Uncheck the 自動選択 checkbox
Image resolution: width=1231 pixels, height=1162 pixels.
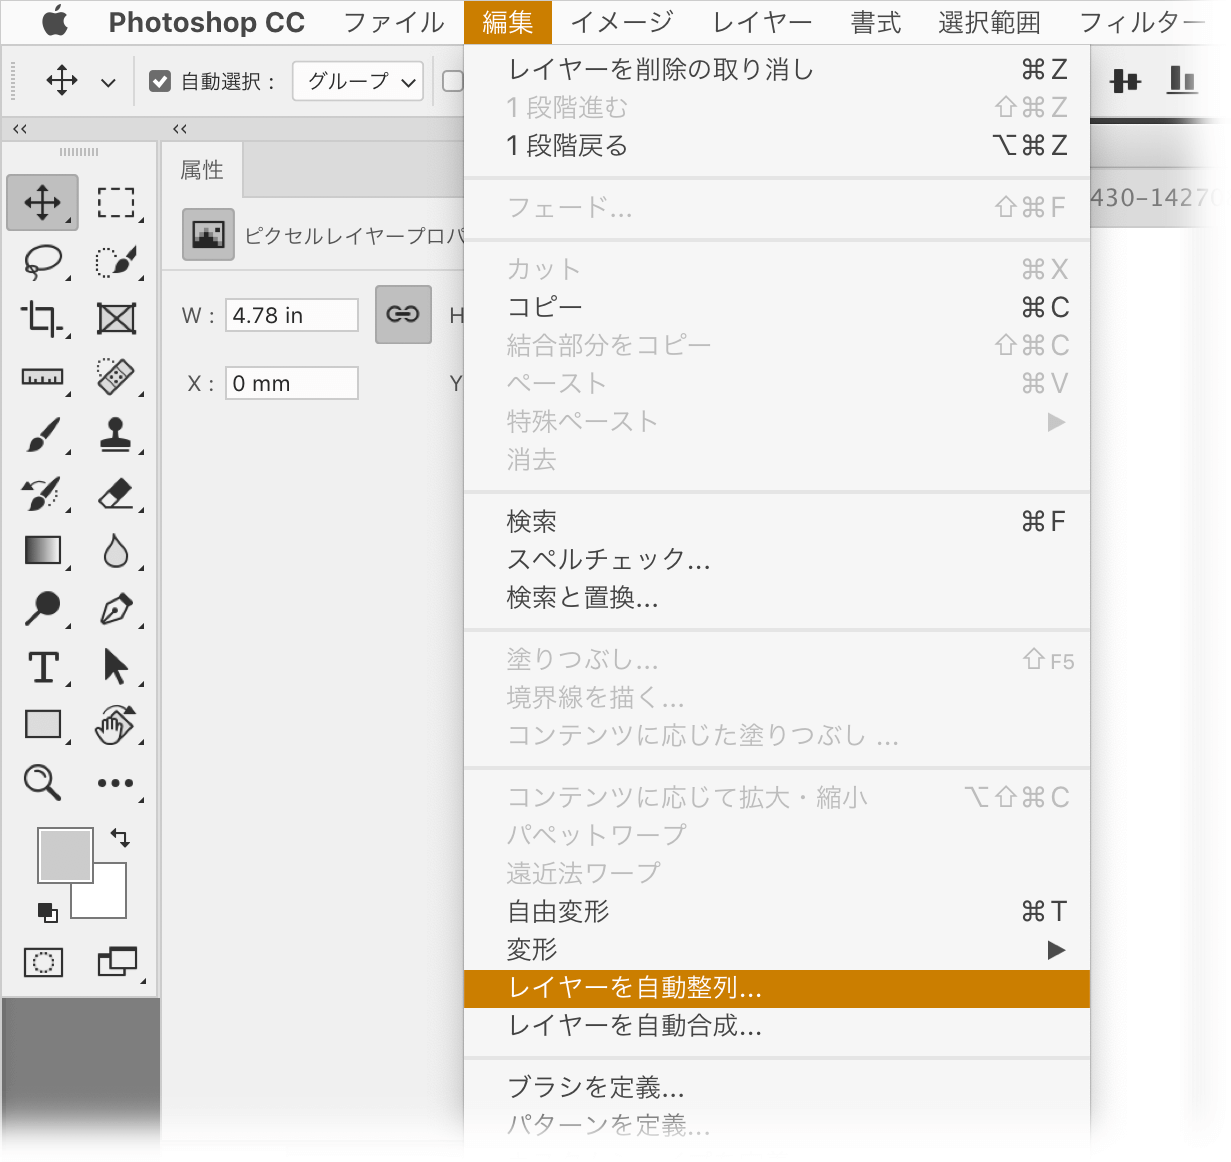[x=160, y=81]
